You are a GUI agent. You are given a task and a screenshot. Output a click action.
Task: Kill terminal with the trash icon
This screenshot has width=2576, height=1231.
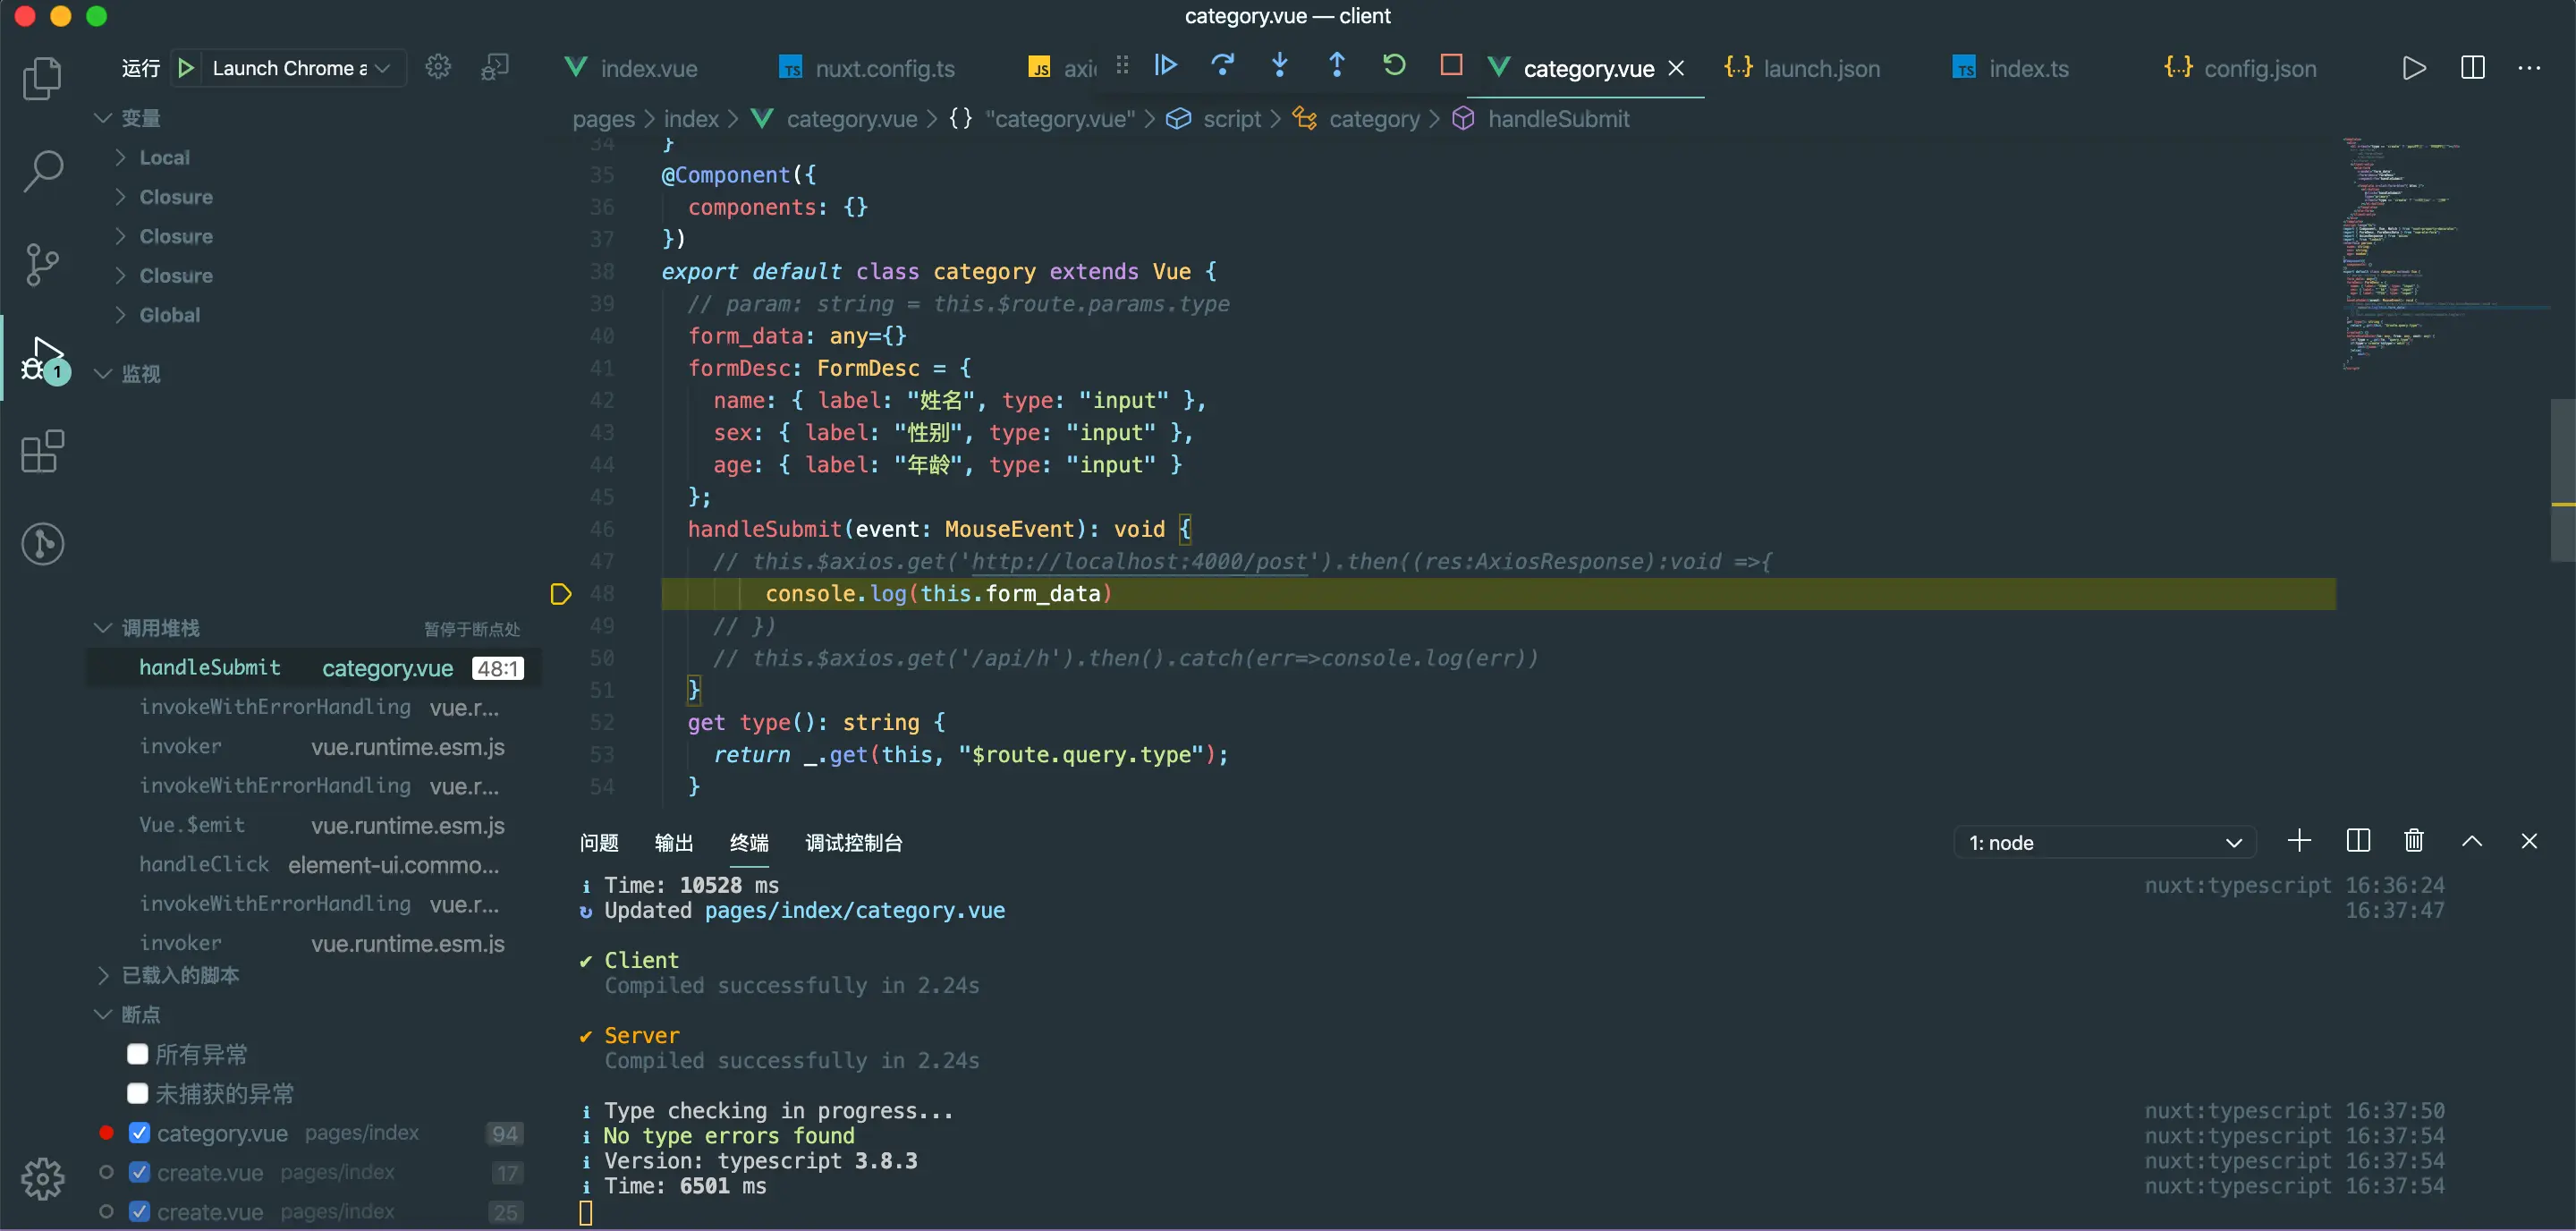pyautogui.click(x=2413, y=841)
